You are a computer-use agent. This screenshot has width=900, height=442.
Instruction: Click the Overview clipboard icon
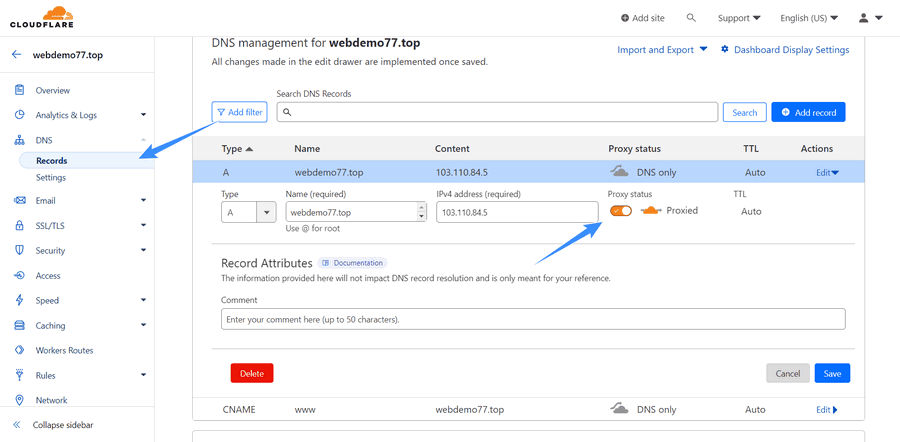20,90
